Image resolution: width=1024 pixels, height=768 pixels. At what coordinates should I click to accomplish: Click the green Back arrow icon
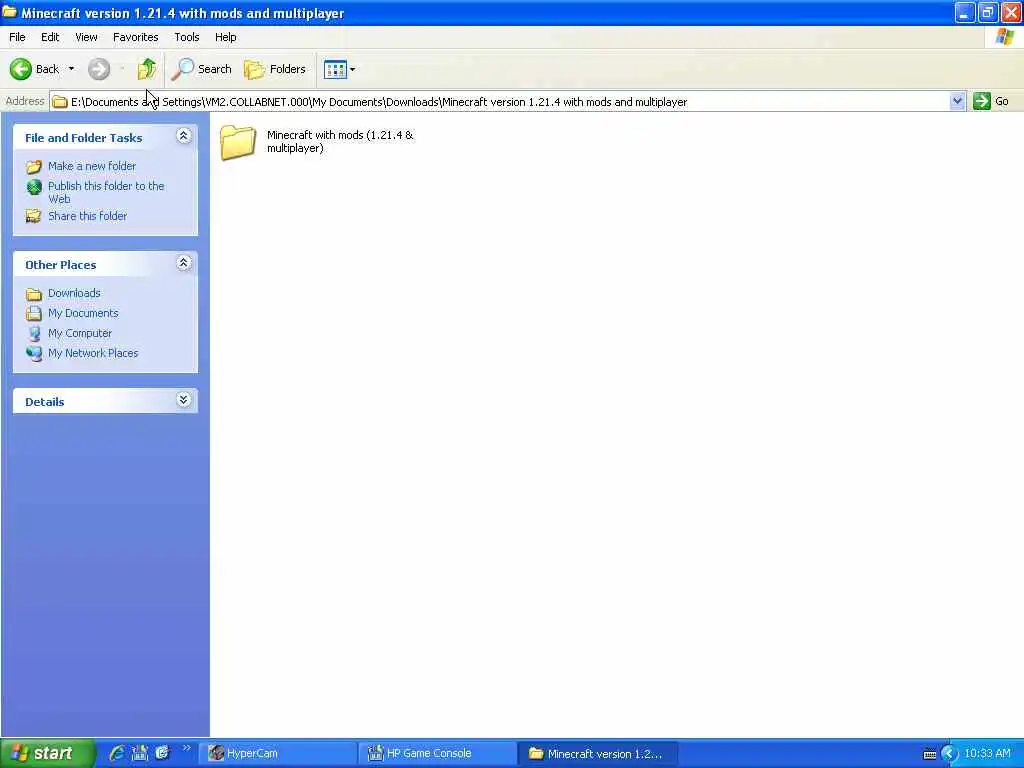pos(21,69)
